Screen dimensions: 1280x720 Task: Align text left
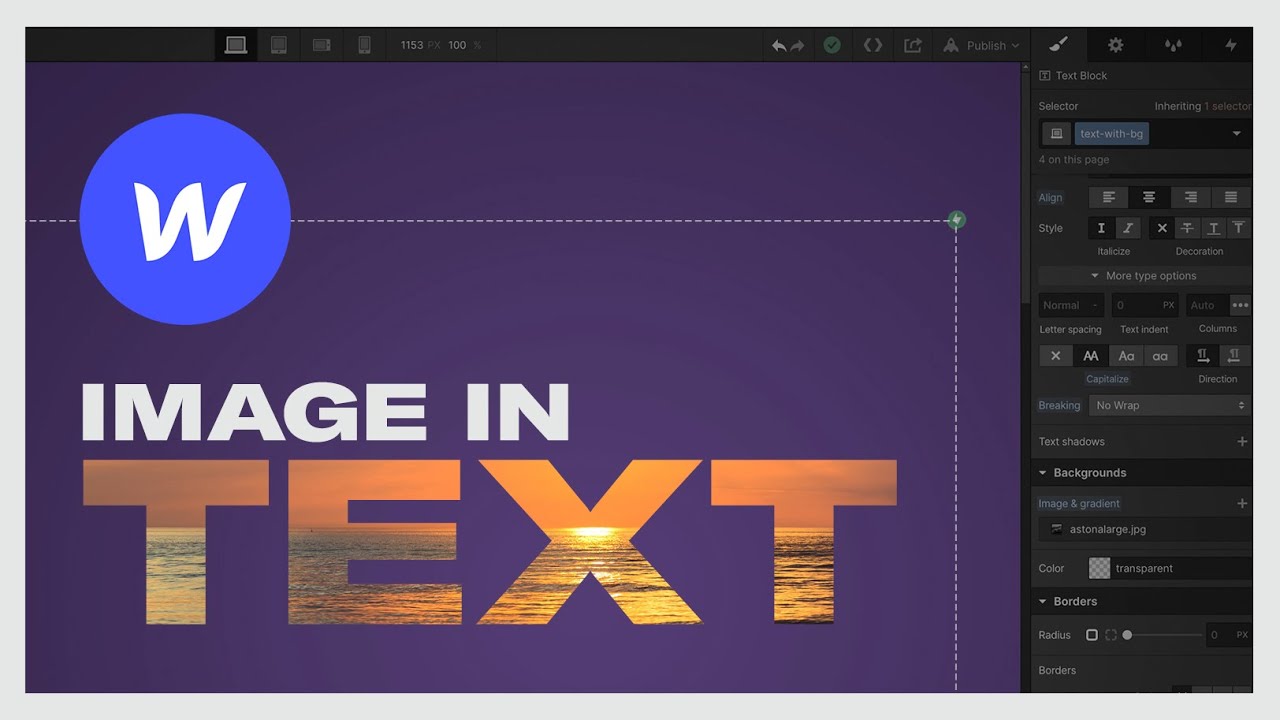tap(1109, 198)
